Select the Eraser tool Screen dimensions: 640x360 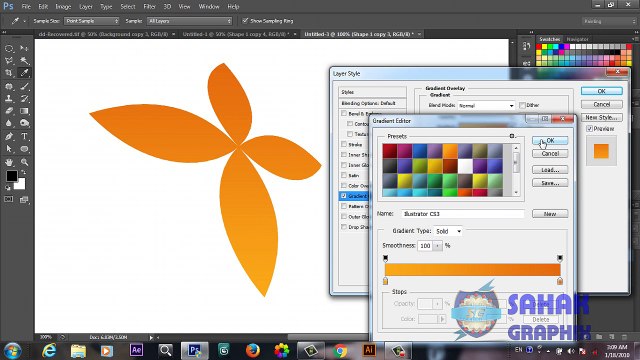pyautogui.click(x=9, y=111)
